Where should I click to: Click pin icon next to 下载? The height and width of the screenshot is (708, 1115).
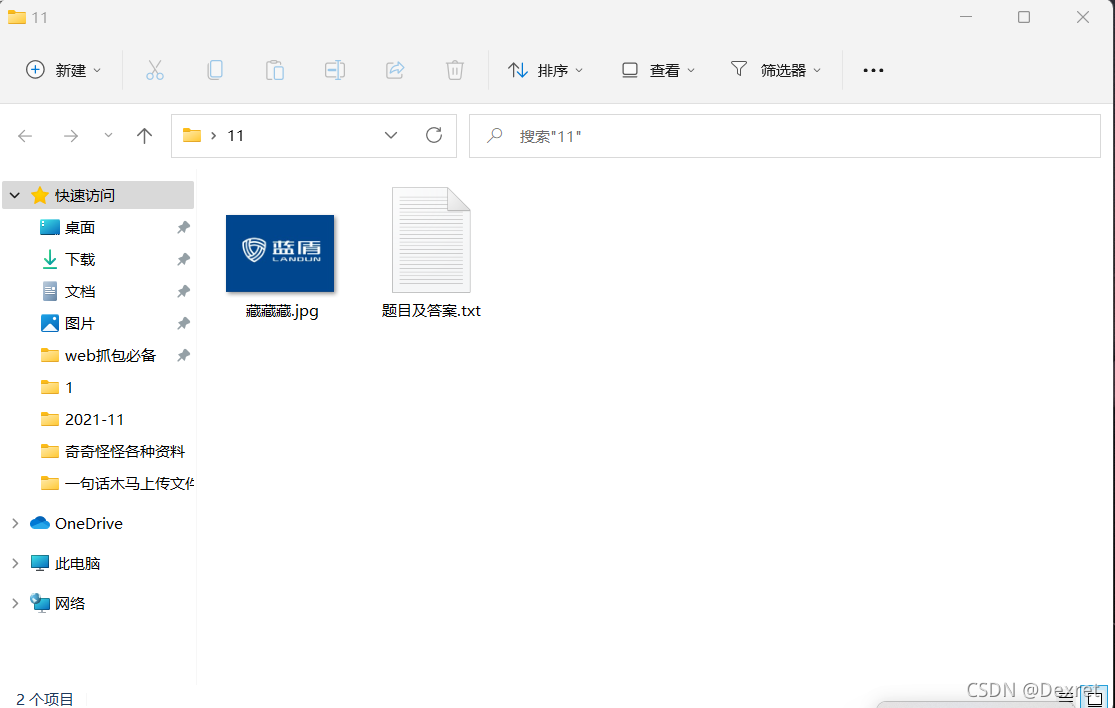pyautogui.click(x=183, y=259)
